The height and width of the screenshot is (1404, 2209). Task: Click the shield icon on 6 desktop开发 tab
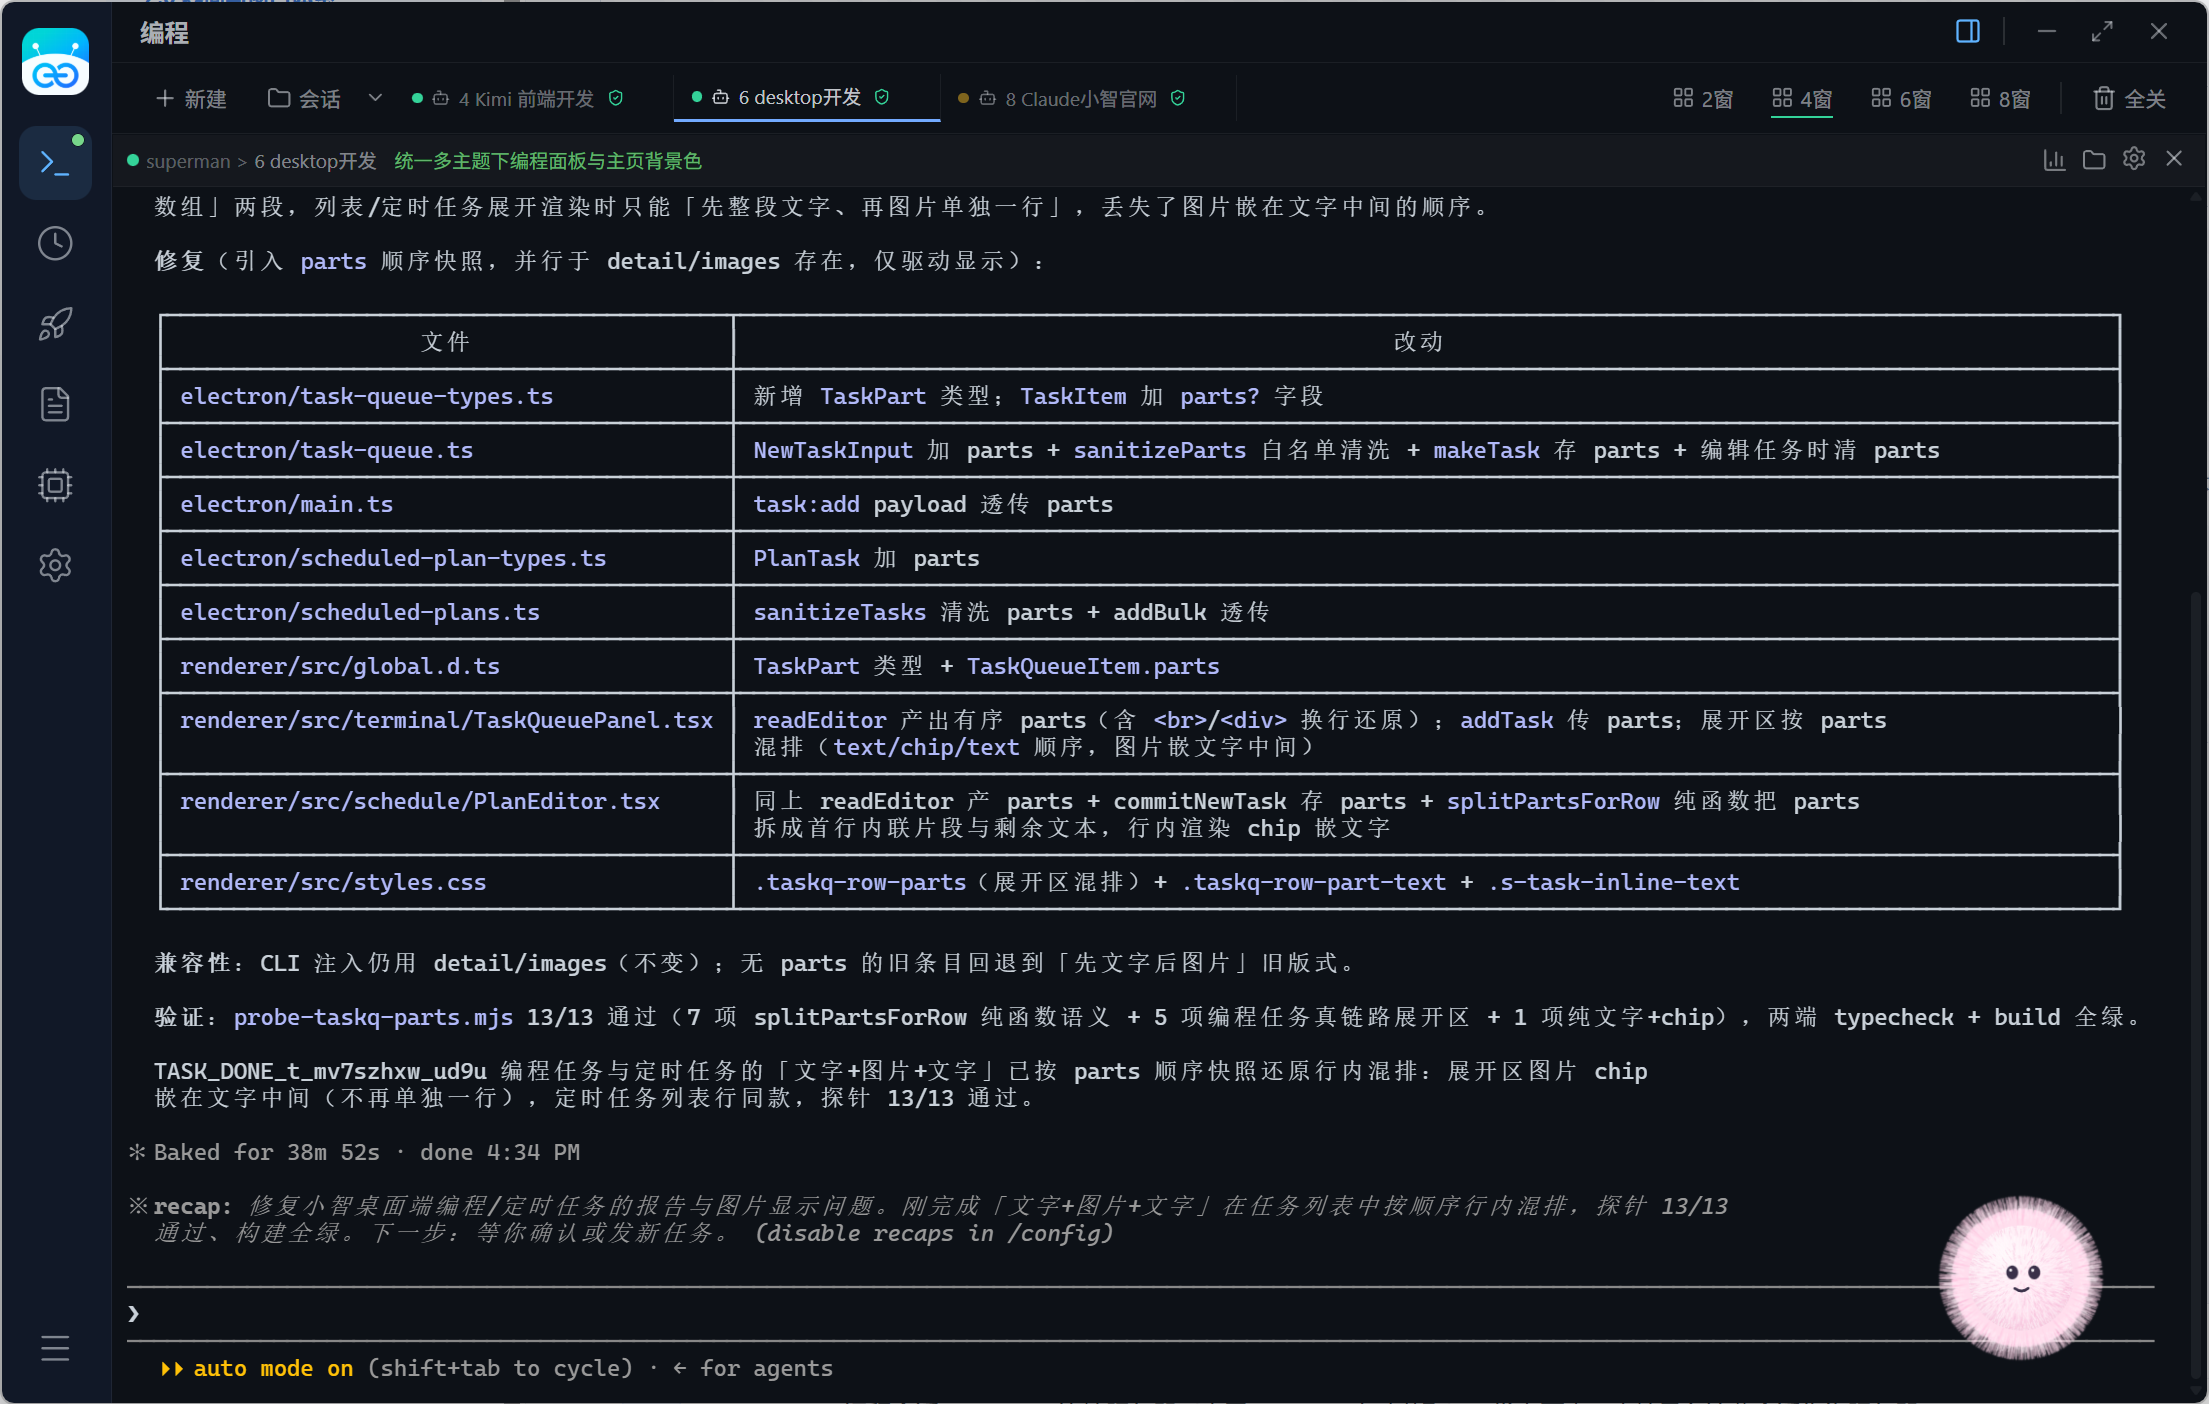pyautogui.click(x=882, y=97)
